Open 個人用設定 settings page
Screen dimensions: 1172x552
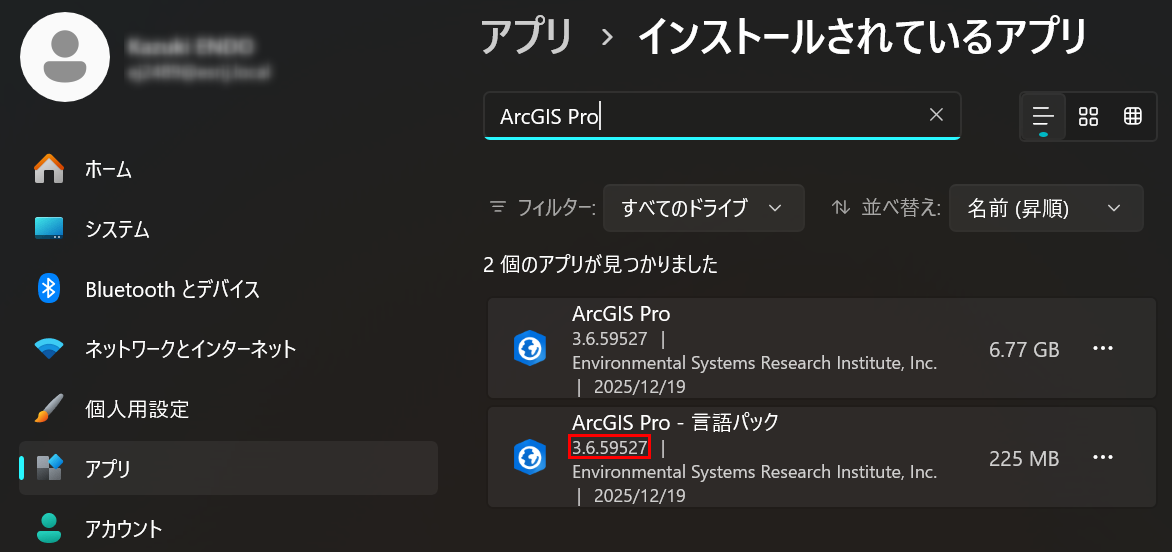point(137,409)
